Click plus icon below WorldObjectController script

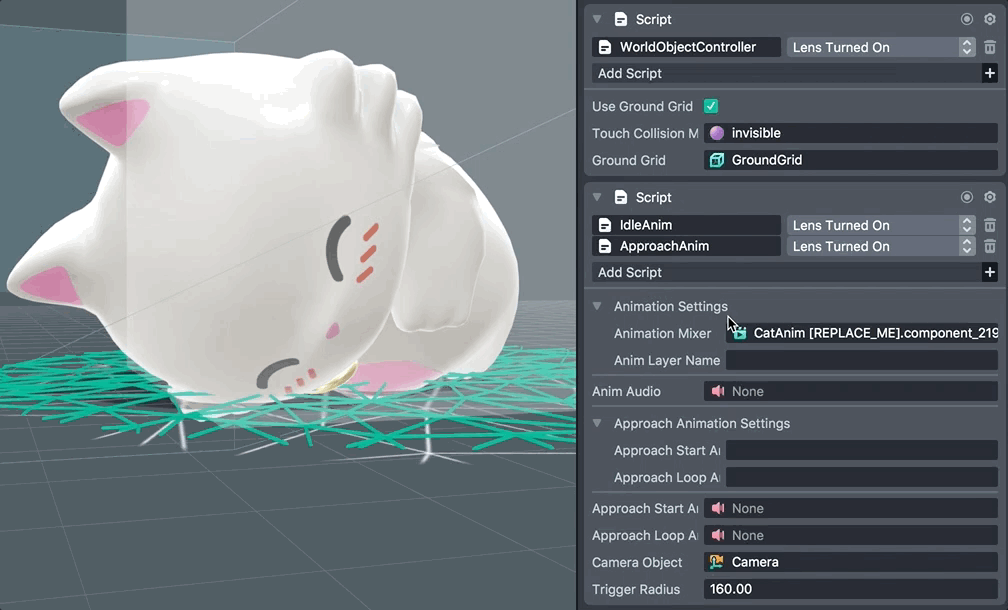989,73
